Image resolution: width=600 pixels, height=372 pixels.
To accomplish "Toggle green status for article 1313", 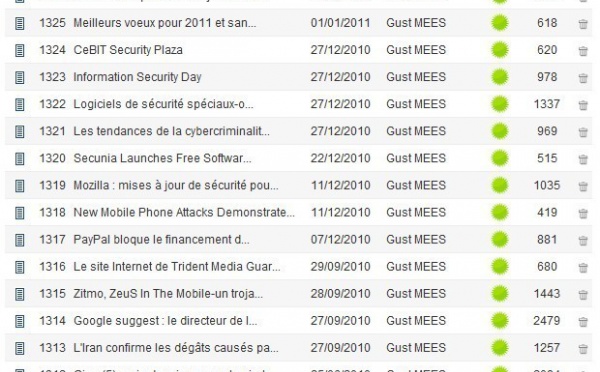I will point(499,348).
